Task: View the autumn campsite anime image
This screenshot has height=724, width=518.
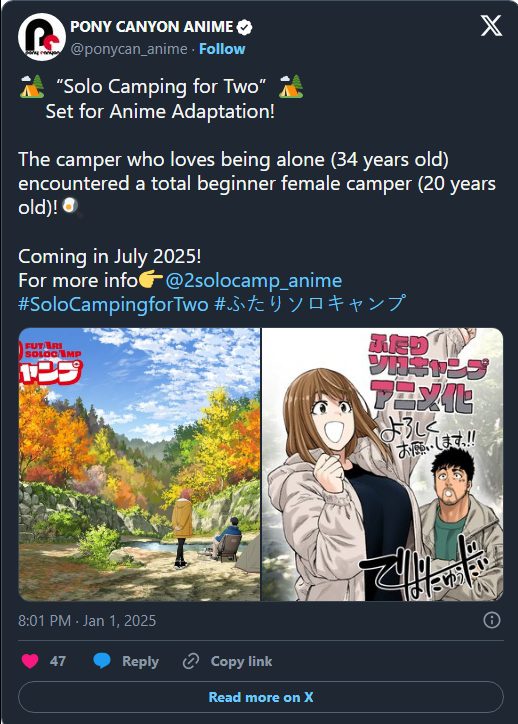Action: [139, 465]
